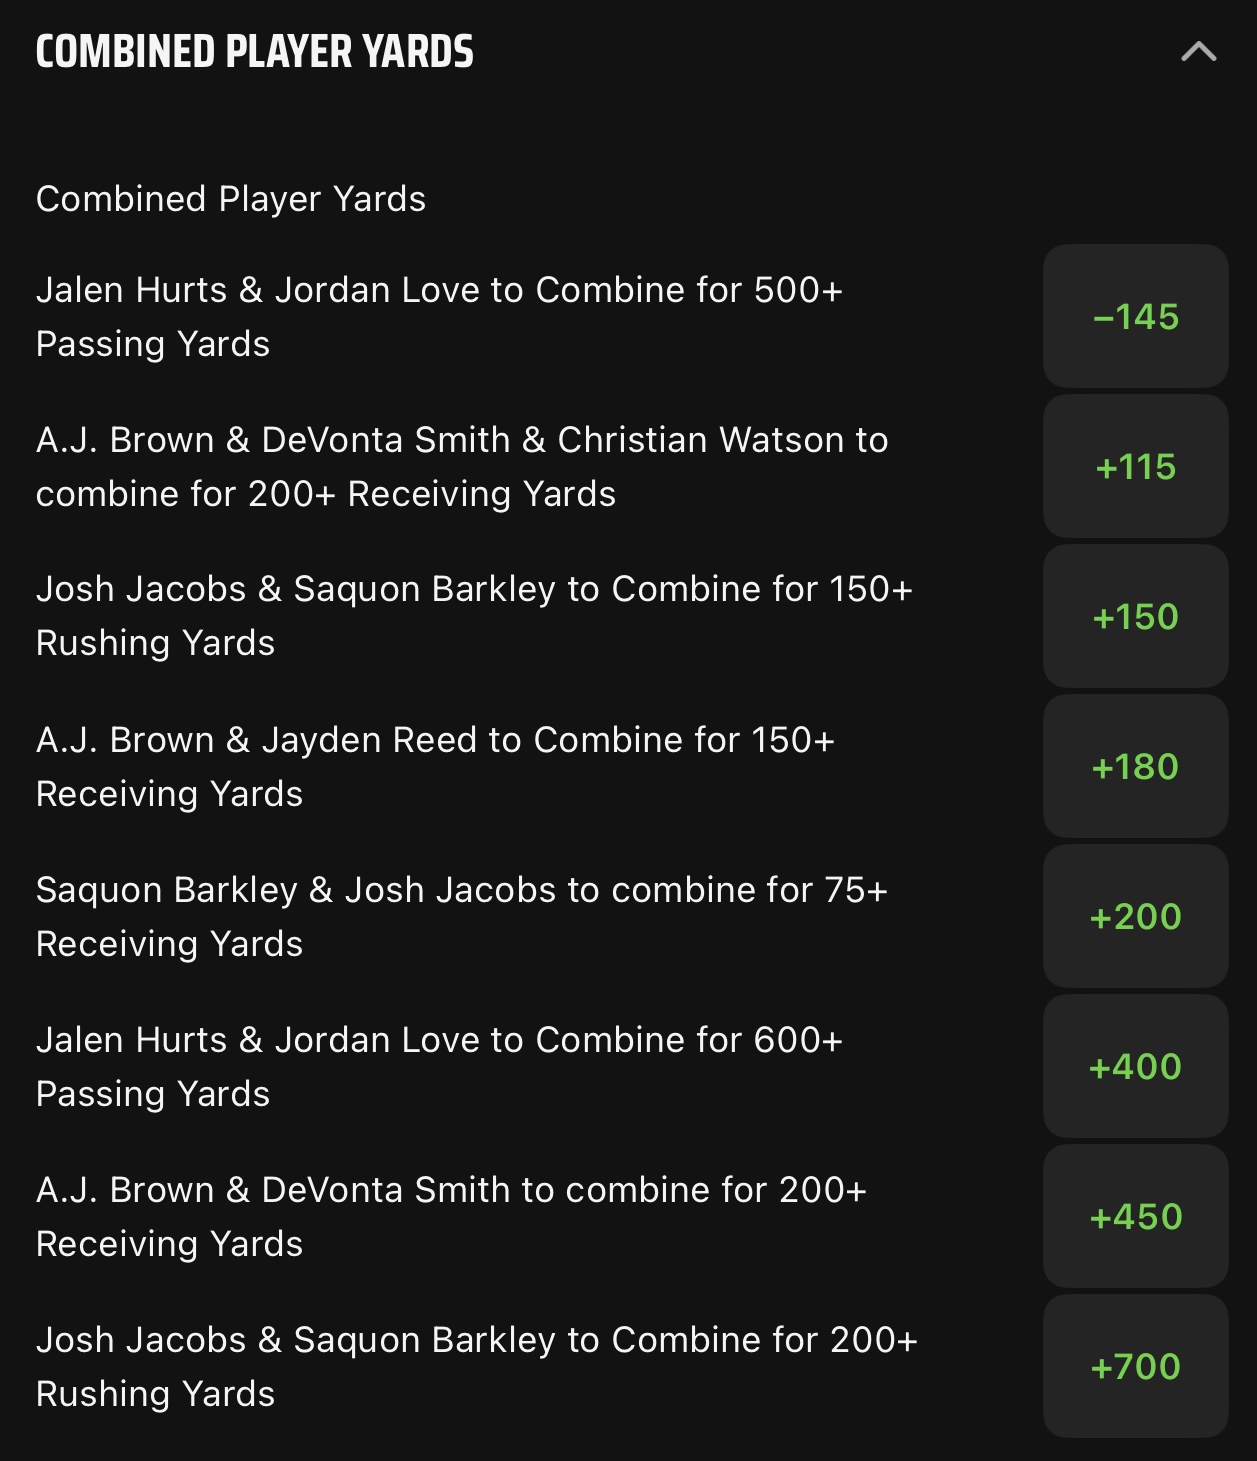Viewport: 1257px width, 1461px height.
Task: Tap Jacobs & Barkley 200+ Rushing Yards text
Action: [476, 1366]
